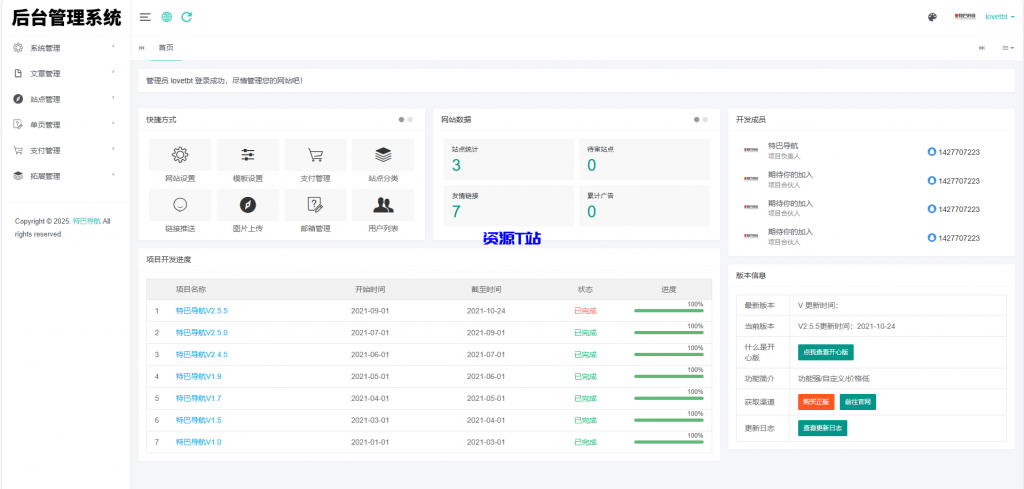The height and width of the screenshot is (489, 1024).
Task: Open the 站点统计 card showing 3
Action: (x=509, y=159)
